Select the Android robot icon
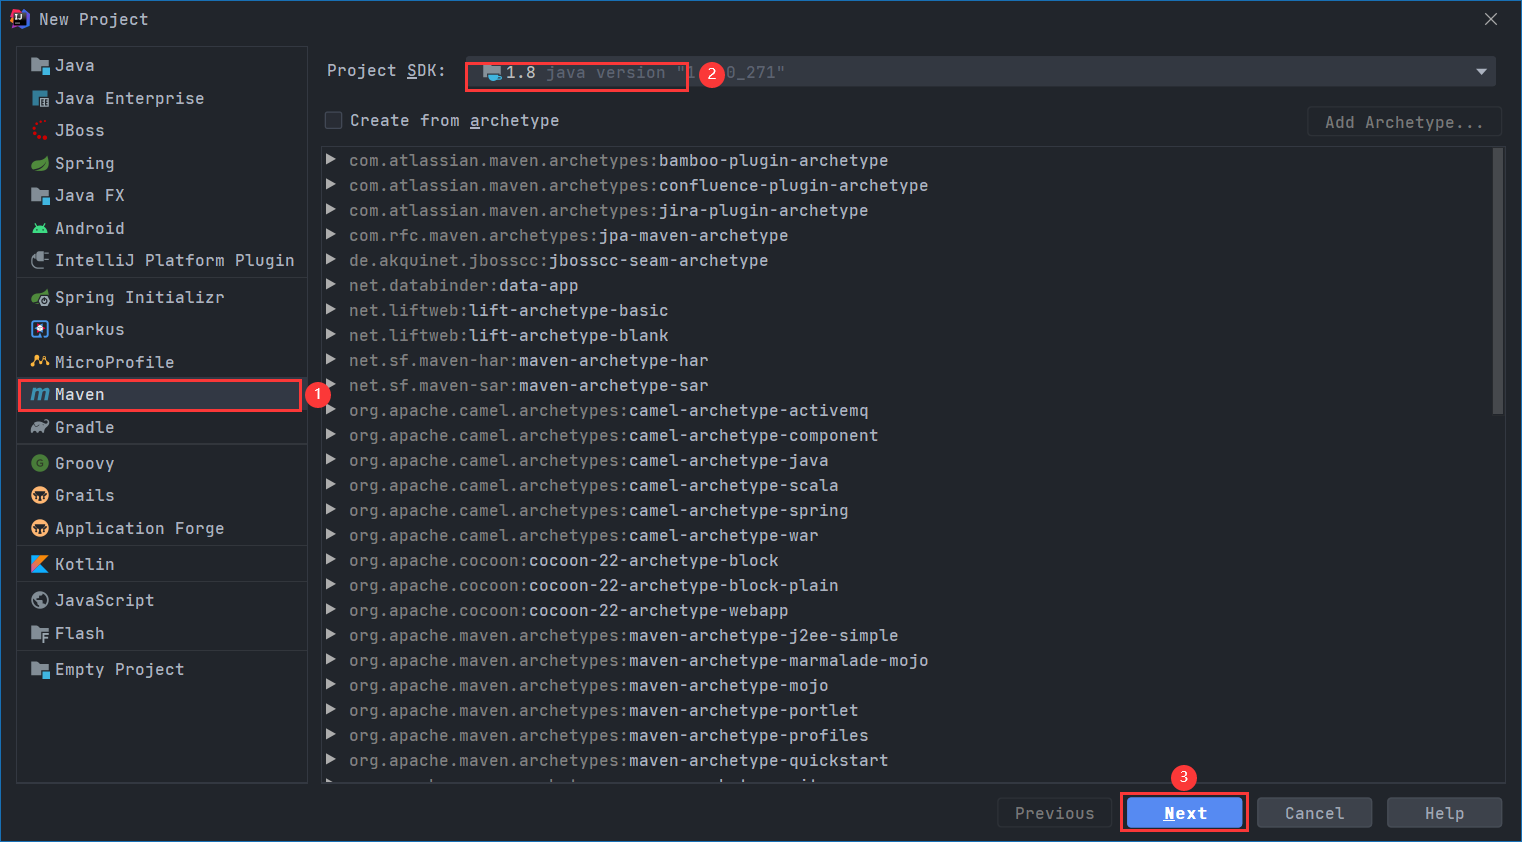The height and width of the screenshot is (842, 1522). pos(40,229)
